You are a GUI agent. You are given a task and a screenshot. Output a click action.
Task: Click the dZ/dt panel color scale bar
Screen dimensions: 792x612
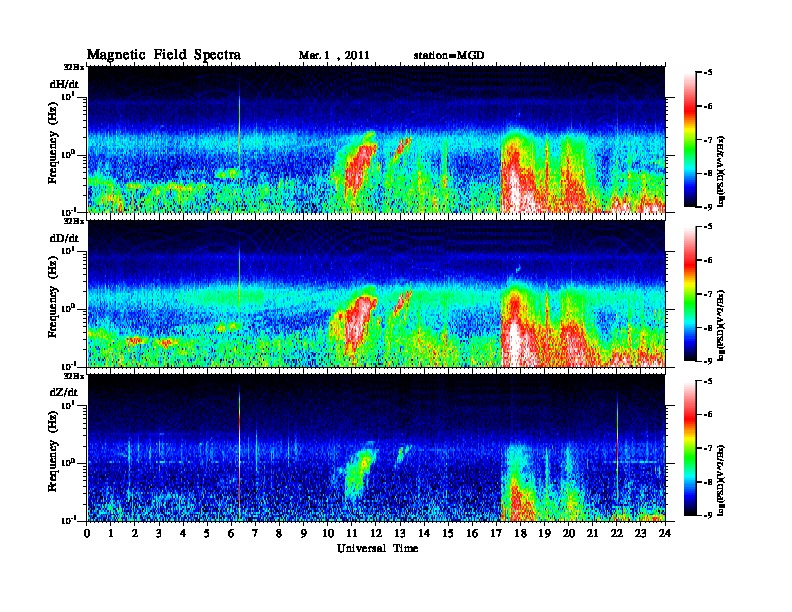pos(690,448)
